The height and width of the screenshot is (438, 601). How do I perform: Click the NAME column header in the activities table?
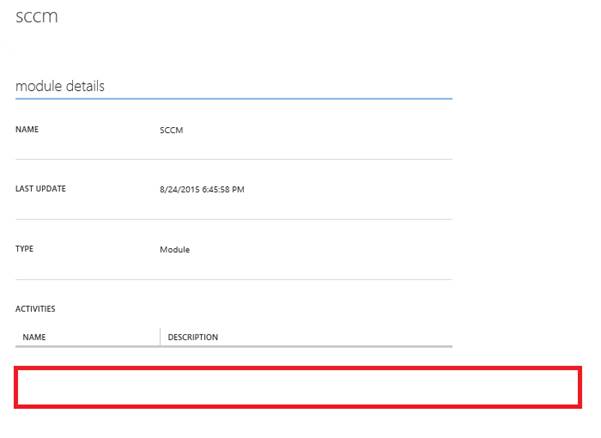(34, 337)
